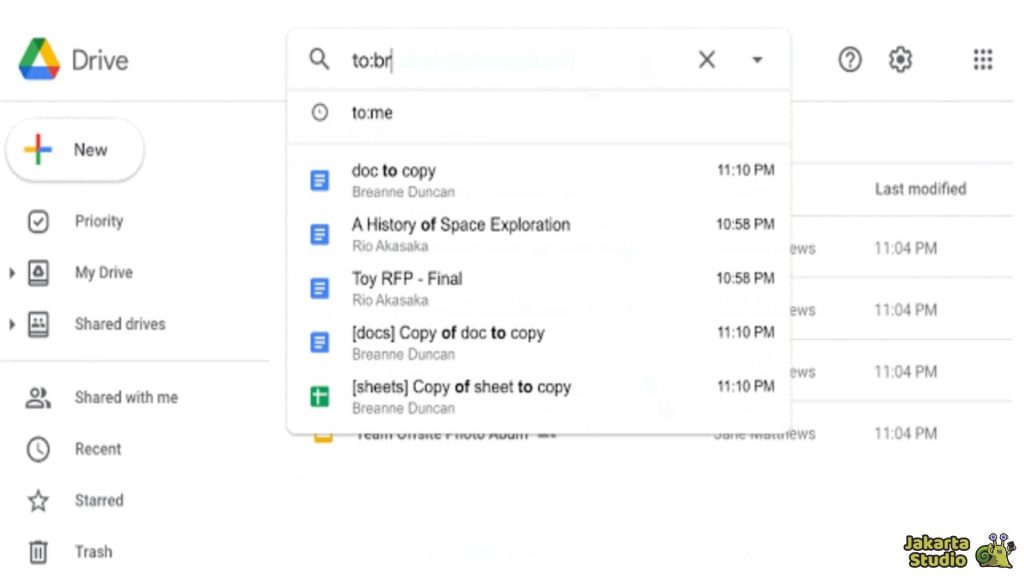Click the Docs icon for Toy RFP - Final

pos(319,289)
